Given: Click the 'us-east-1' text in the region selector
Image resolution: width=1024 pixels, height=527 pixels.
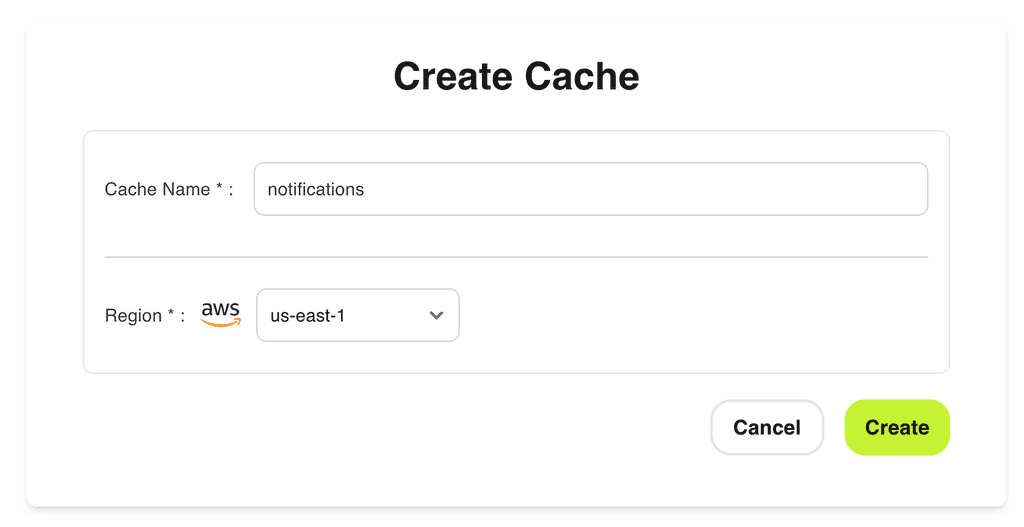Looking at the screenshot, I should click(x=308, y=315).
